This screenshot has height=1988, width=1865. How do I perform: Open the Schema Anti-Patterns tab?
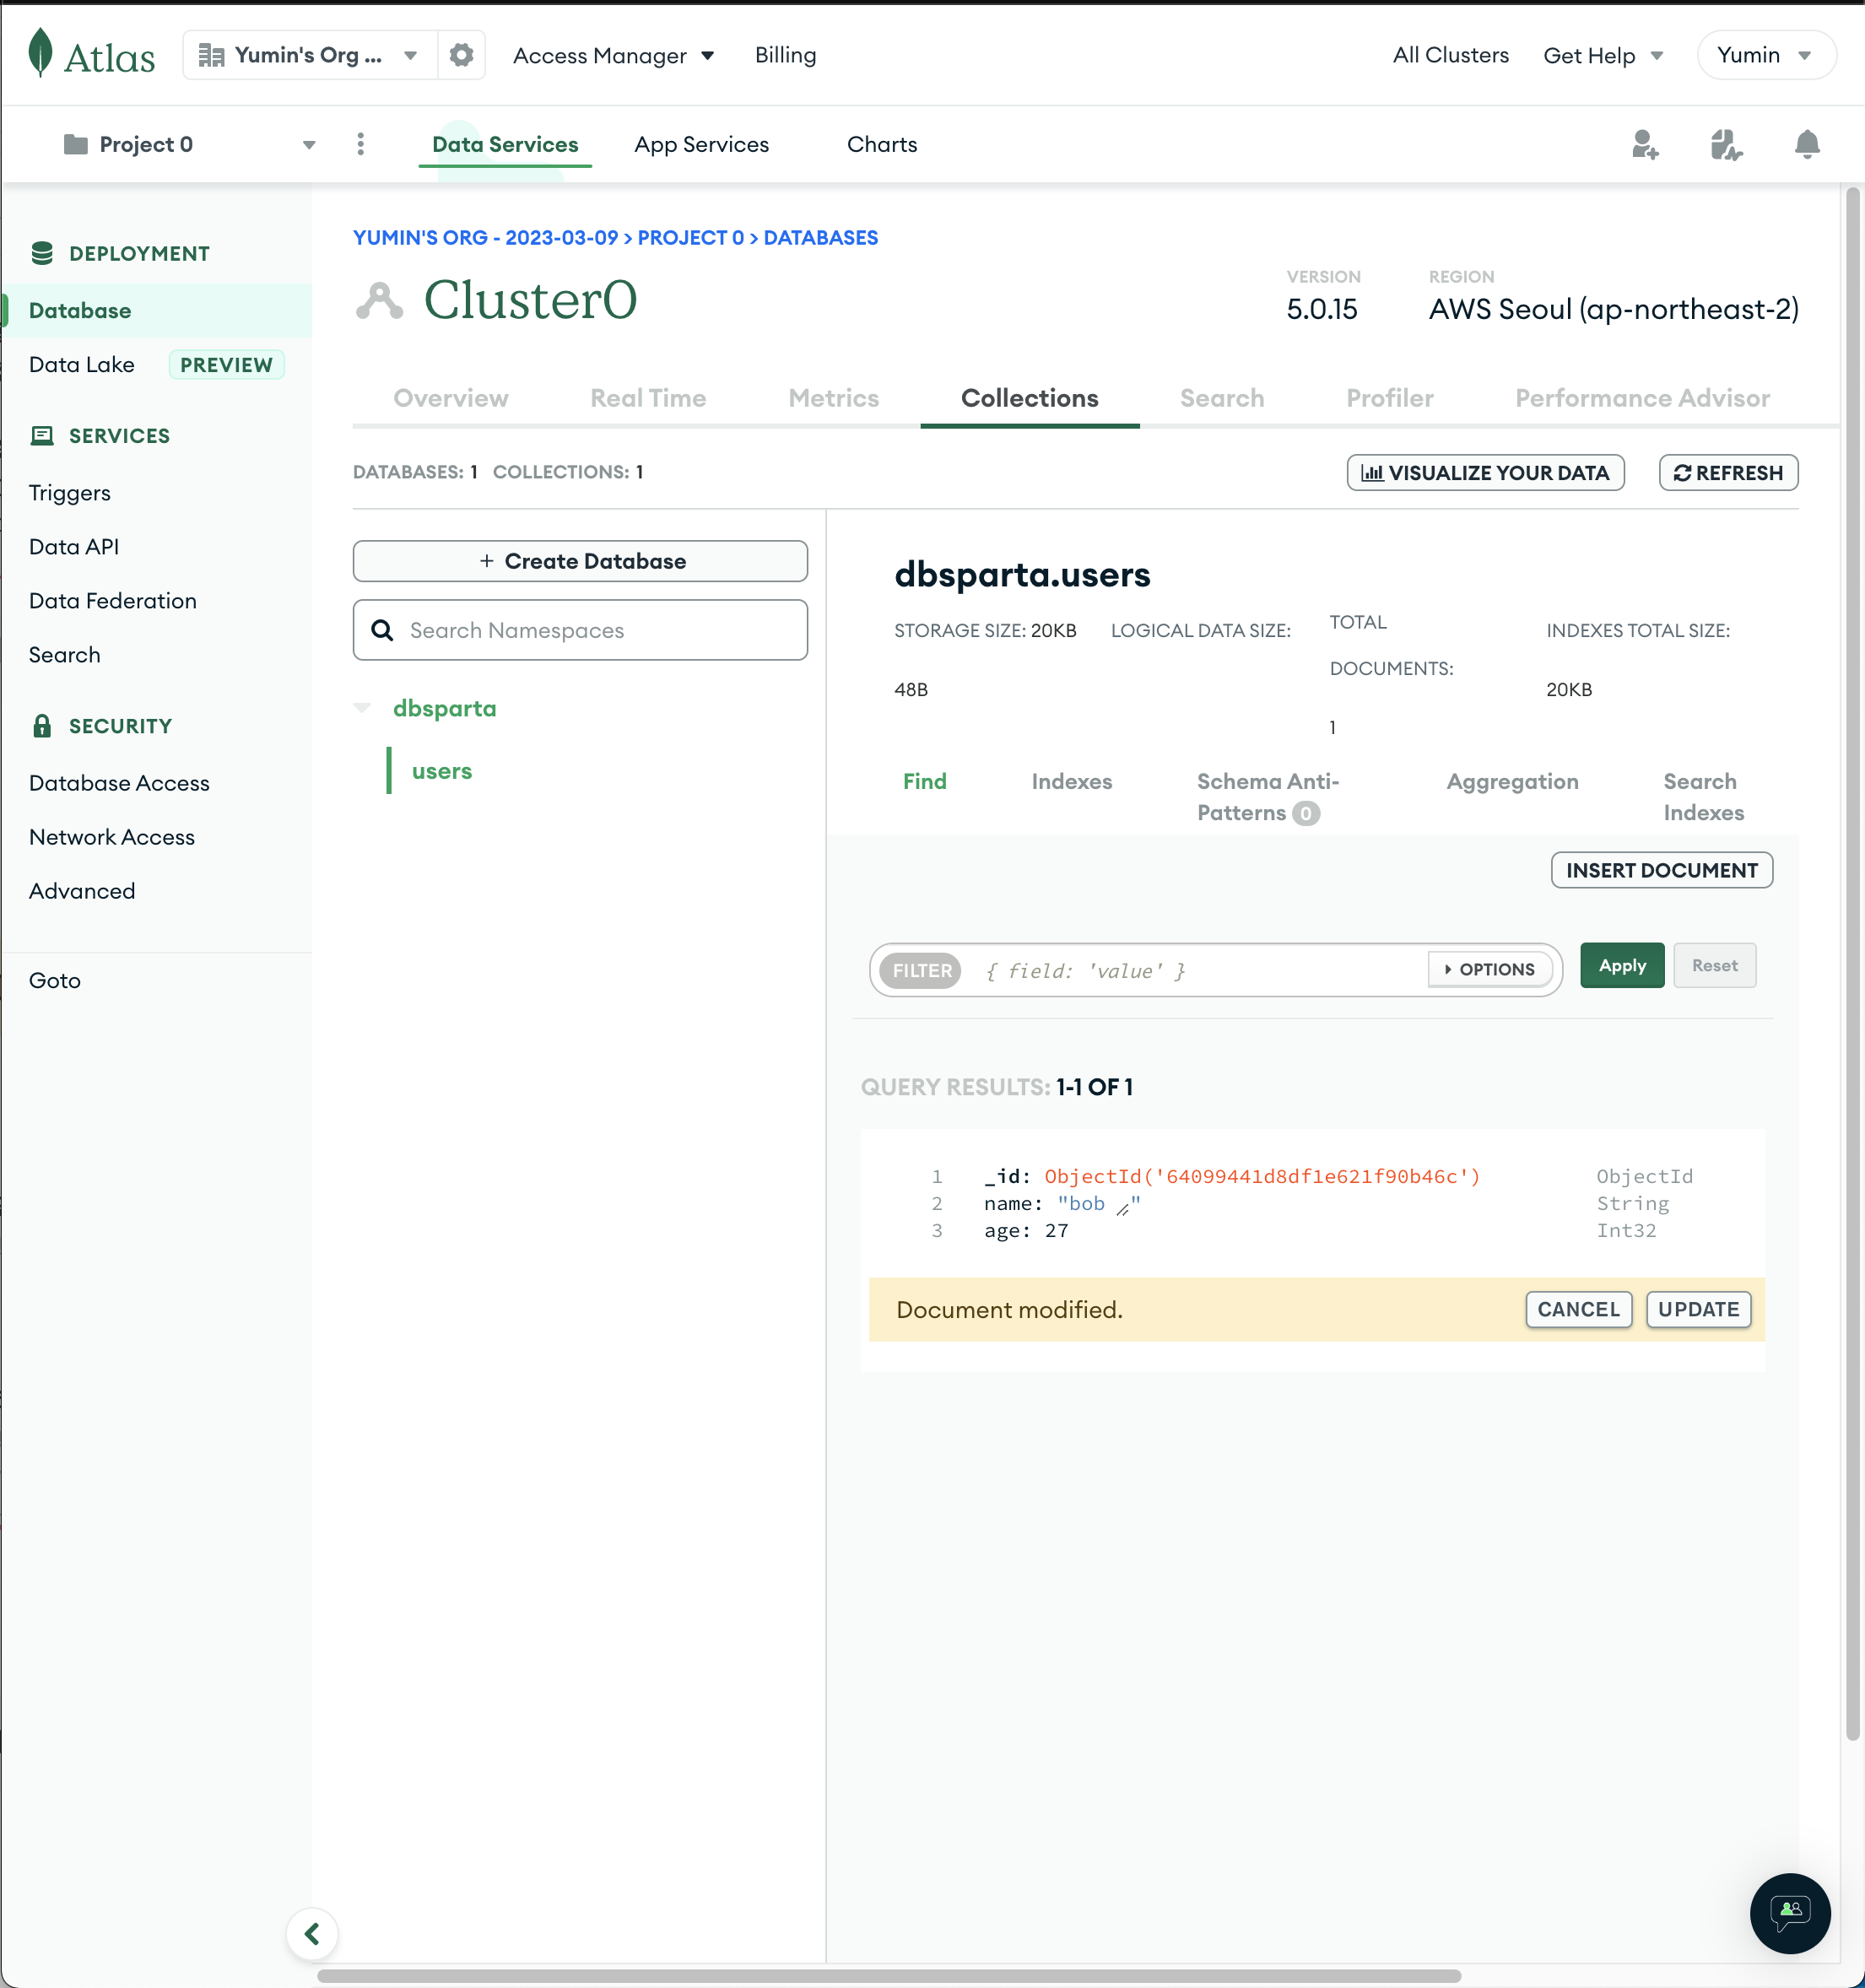pyautogui.click(x=1269, y=797)
